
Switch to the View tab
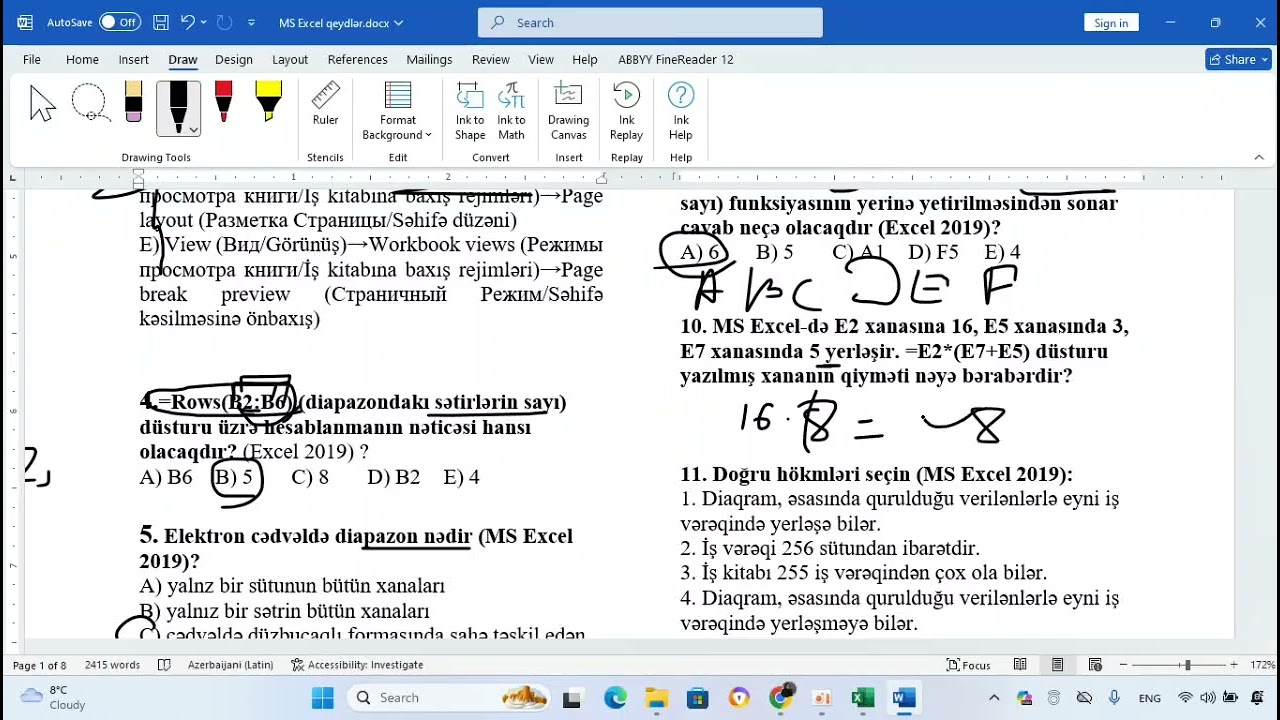pyautogui.click(x=541, y=59)
